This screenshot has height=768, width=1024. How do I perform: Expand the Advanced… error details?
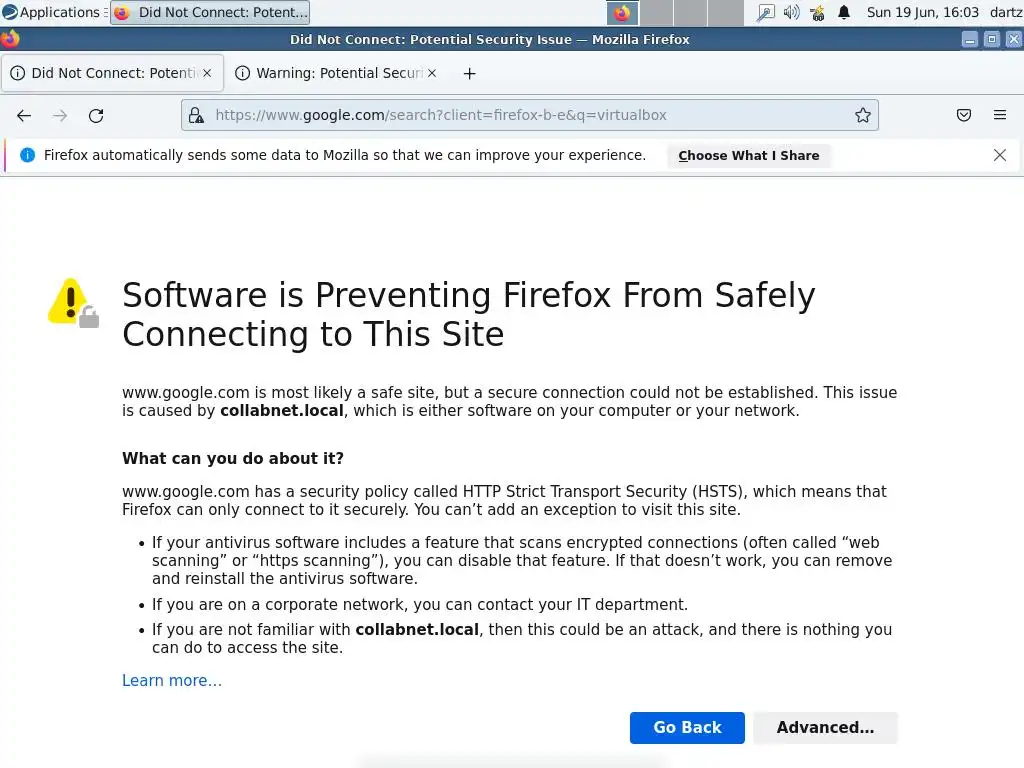point(825,728)
